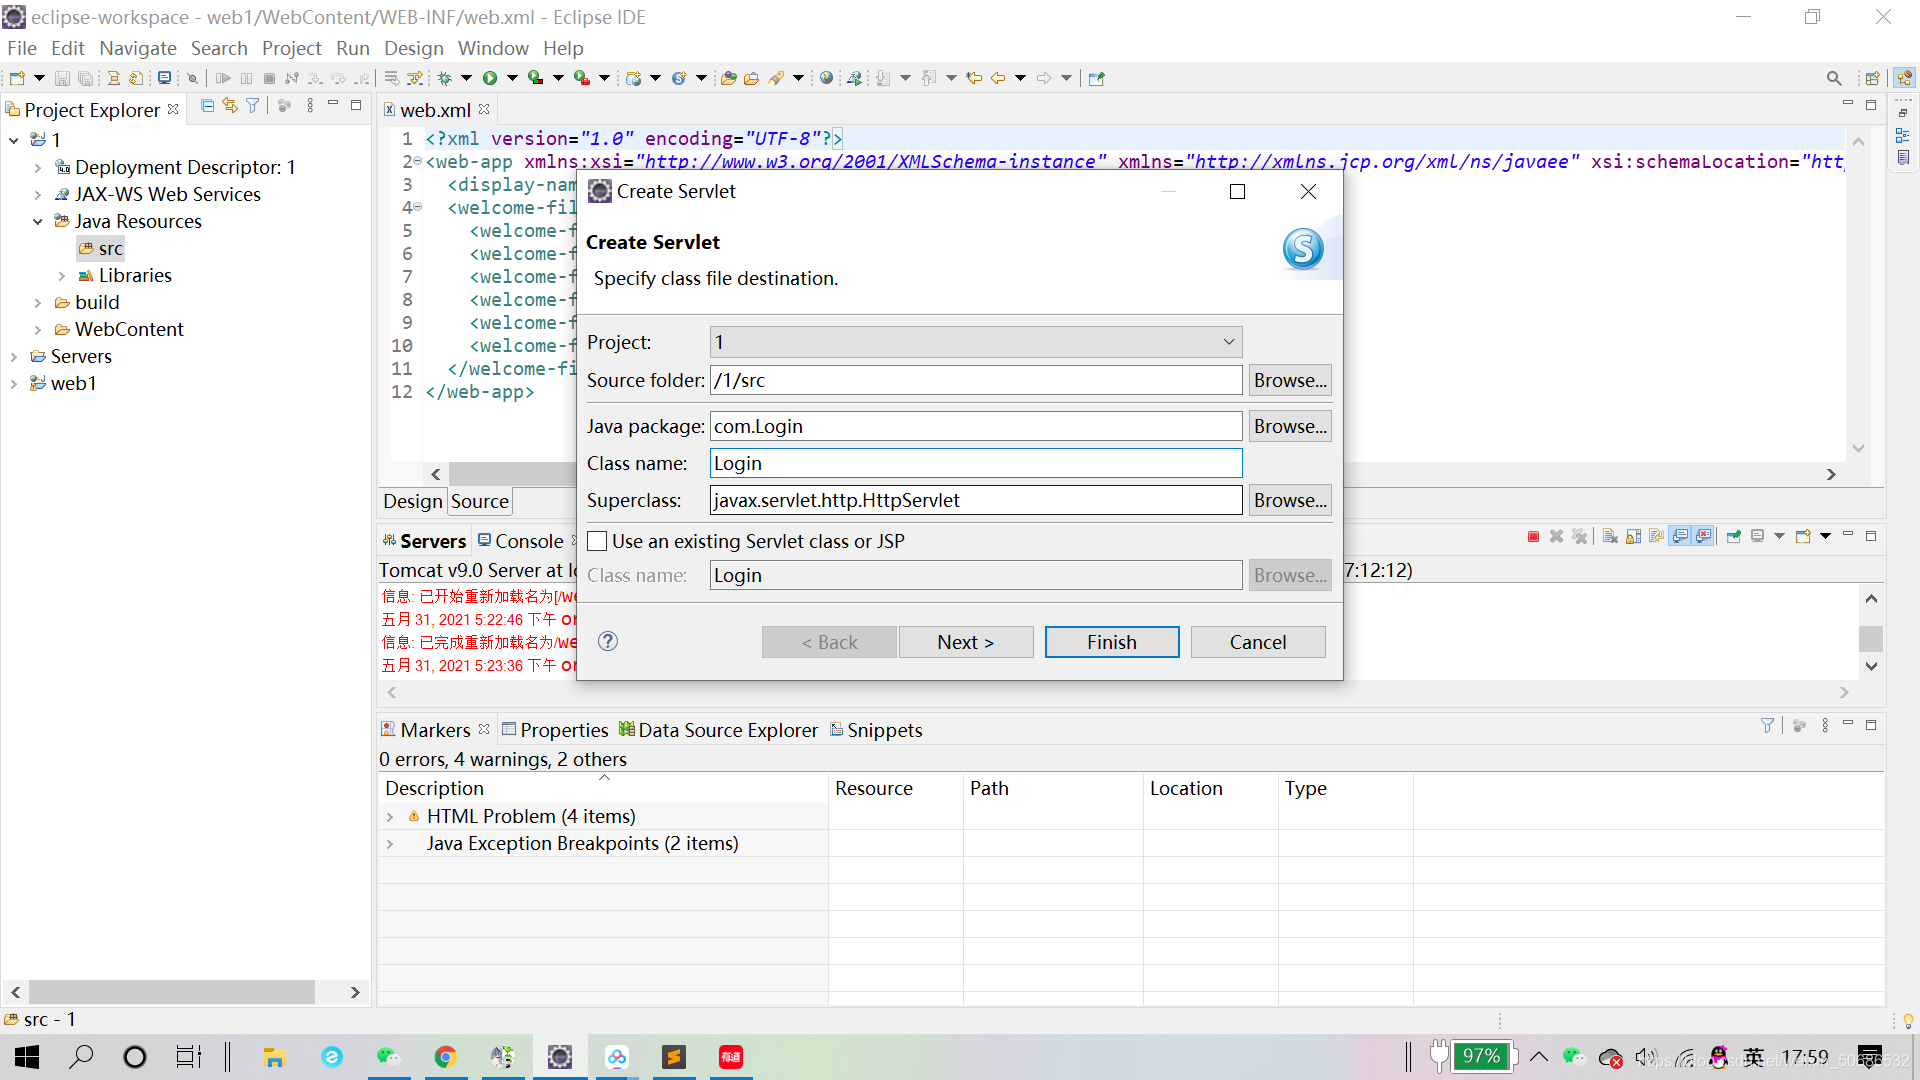Expand Deployment Descriptor: 1 node
The width and height of the screenshot is (1920, 1080).
38,168
